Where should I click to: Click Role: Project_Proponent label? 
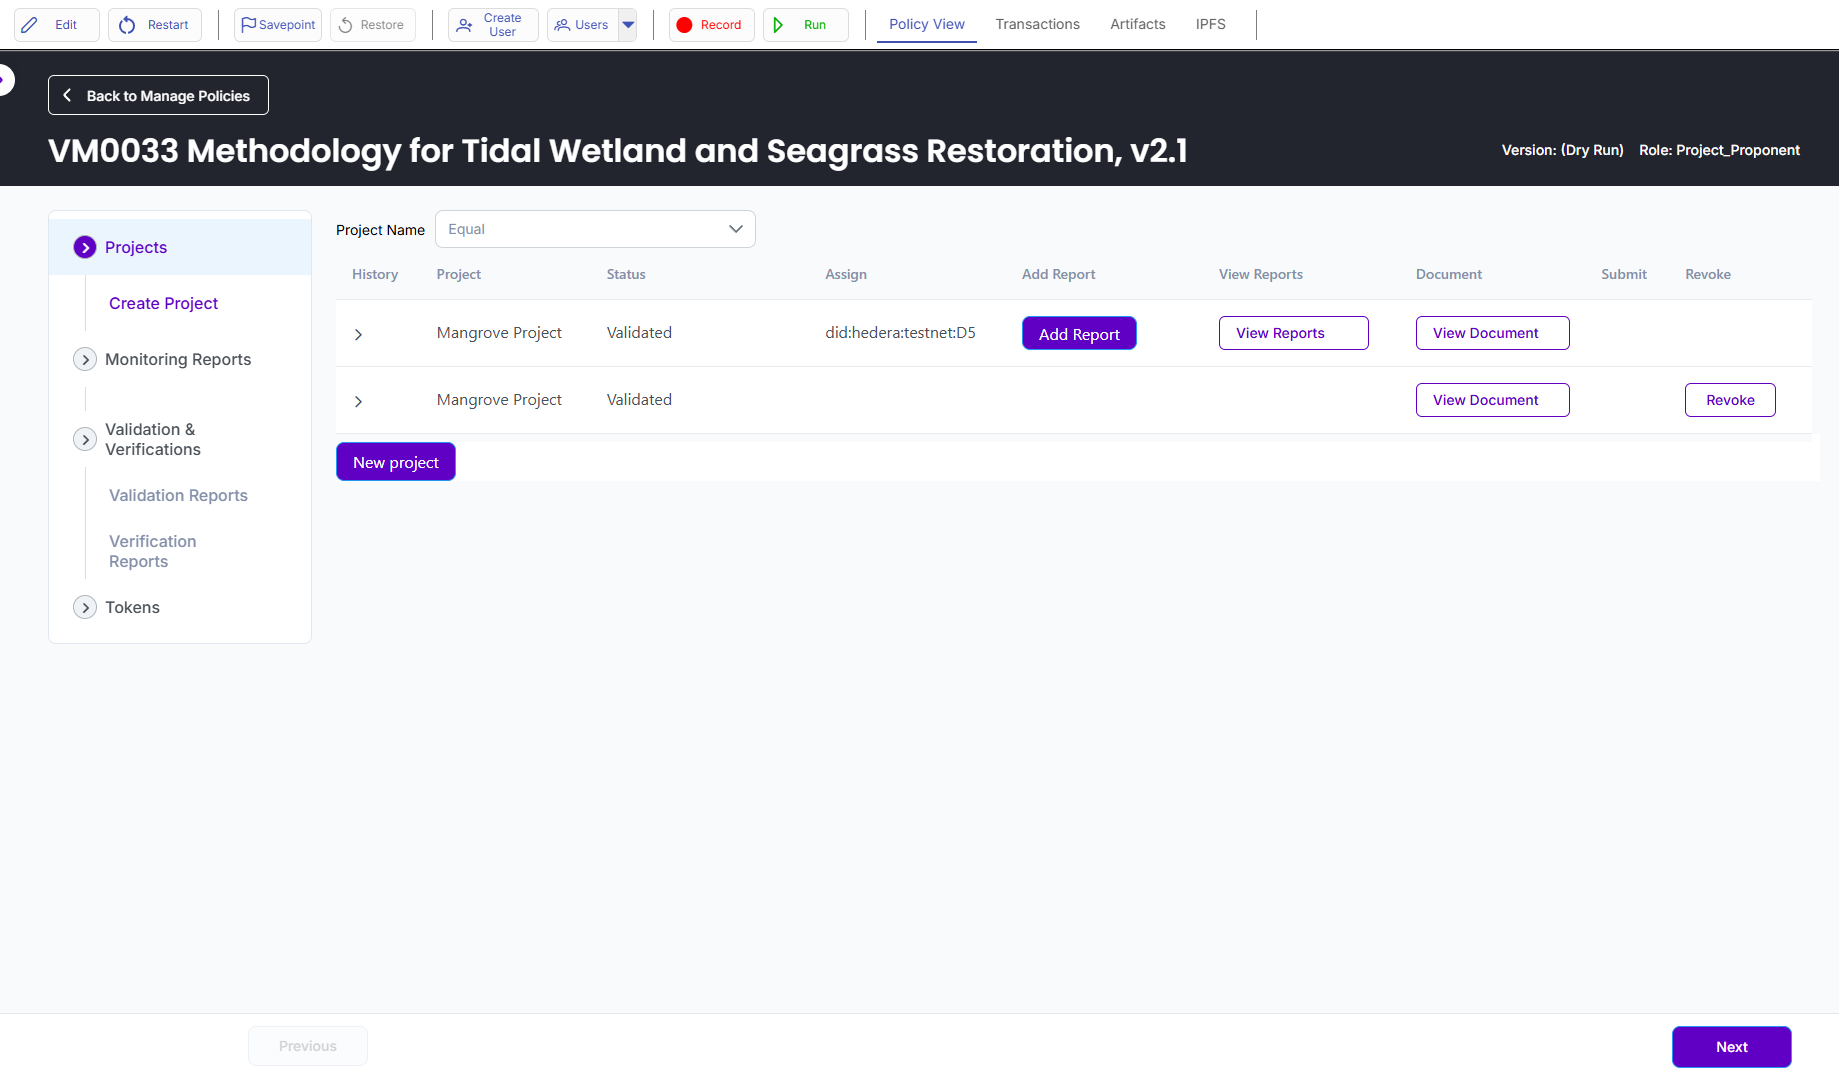tap(1719, 150)
